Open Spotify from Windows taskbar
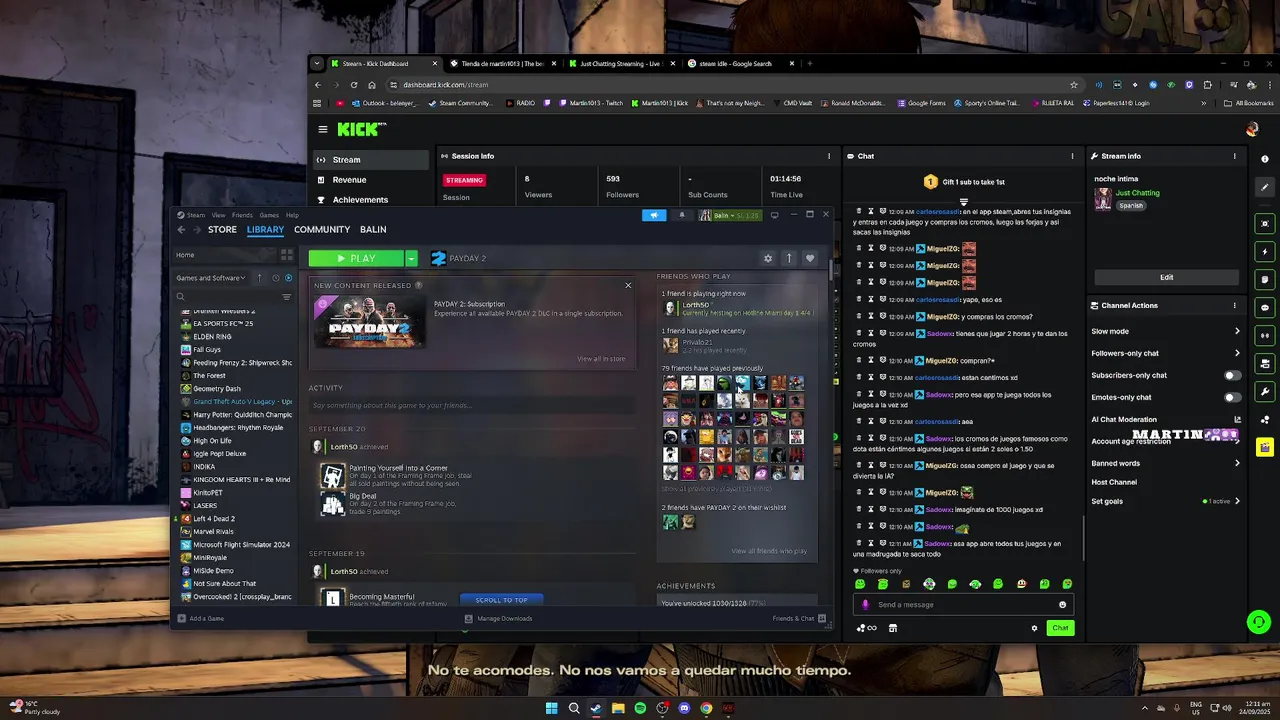1280x720 pixels. 640,708
